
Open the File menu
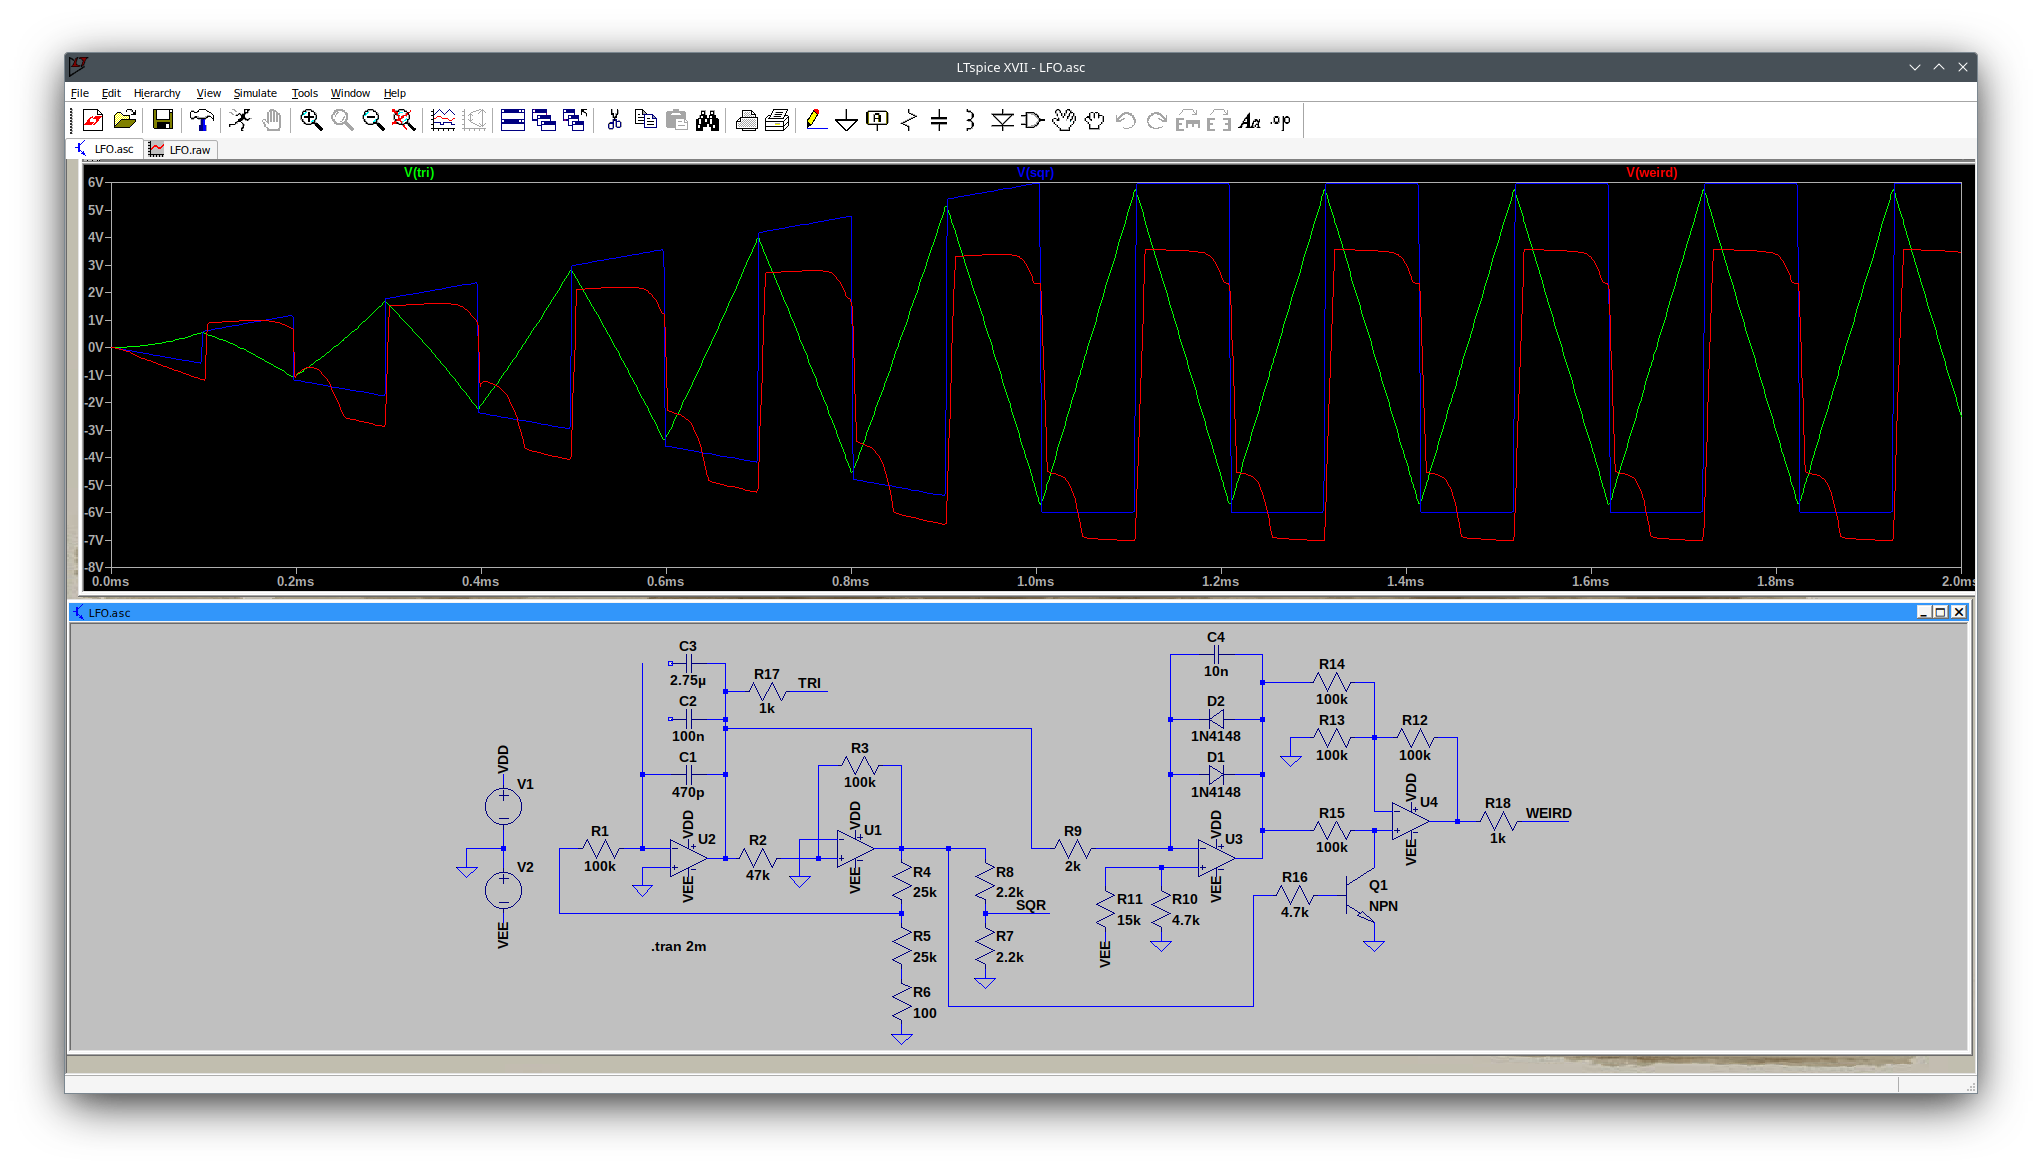click(x=80, y=93)
